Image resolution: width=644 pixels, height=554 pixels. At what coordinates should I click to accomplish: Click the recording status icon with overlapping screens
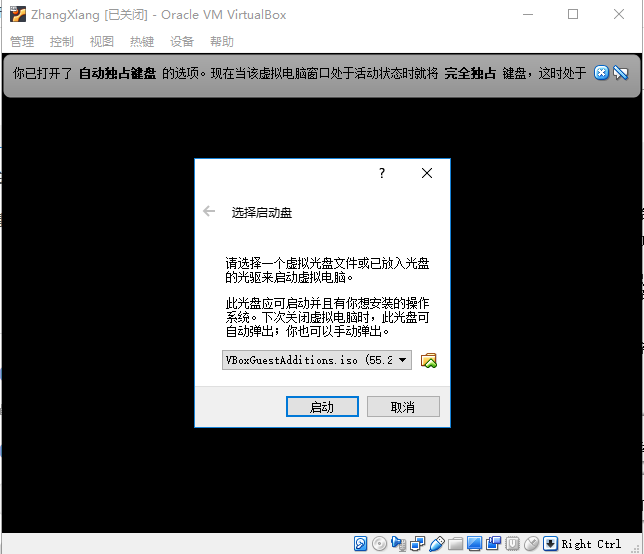pos(493,543)
